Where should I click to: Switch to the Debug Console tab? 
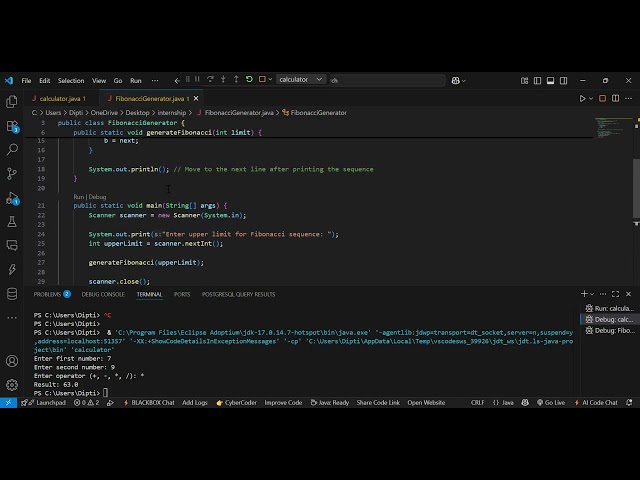103,294
